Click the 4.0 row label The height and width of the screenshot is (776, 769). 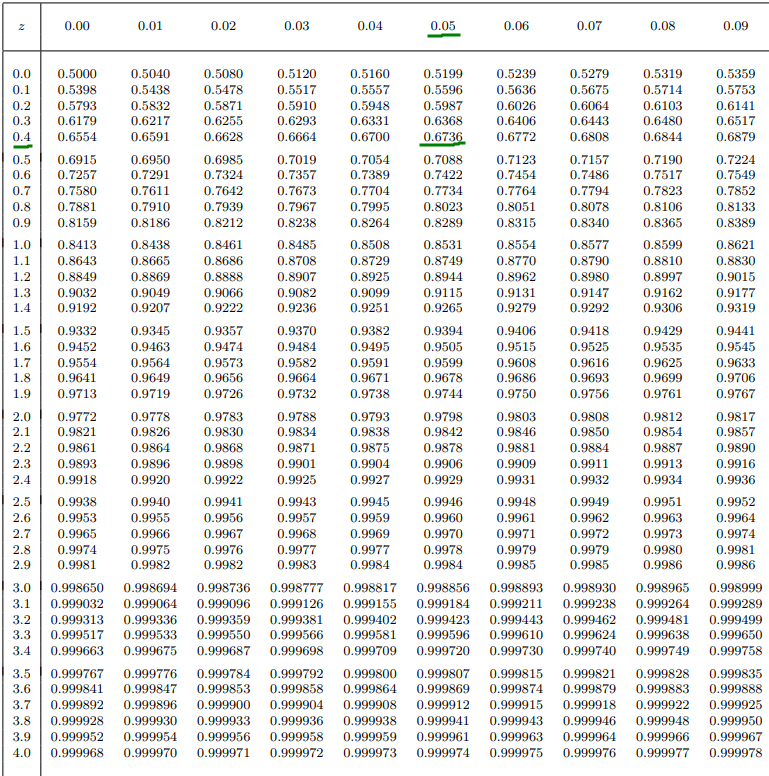pos(22,752)
